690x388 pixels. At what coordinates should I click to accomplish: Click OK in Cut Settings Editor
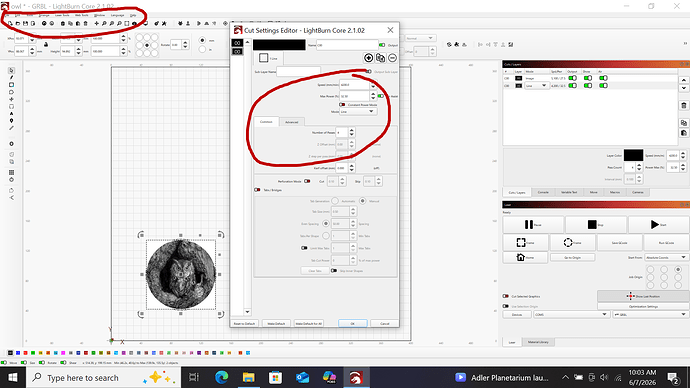pyautogui.click(x=352, y=323)
